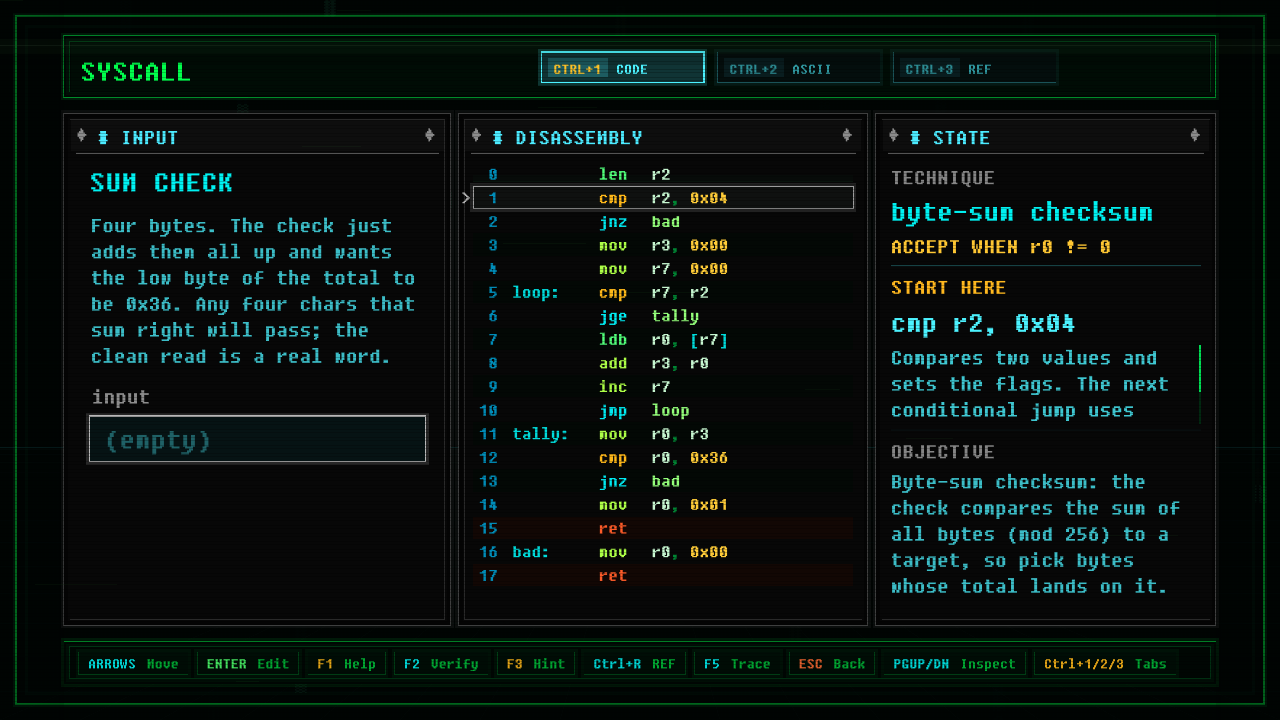Open Ctrl+R REF from the footer

point(634,664)
